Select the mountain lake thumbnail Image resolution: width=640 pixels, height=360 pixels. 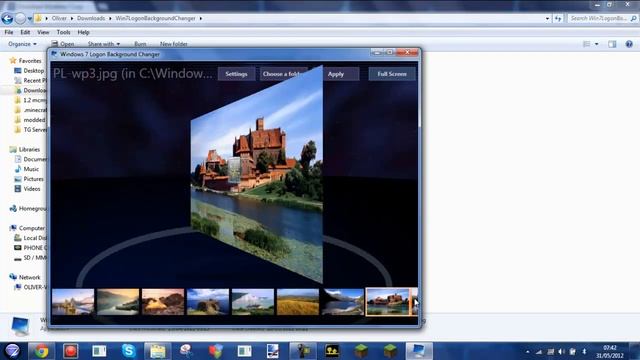coord(343,302)
